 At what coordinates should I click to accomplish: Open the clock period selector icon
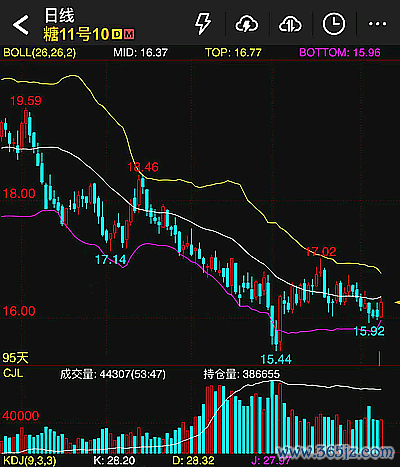click(334, 24)
